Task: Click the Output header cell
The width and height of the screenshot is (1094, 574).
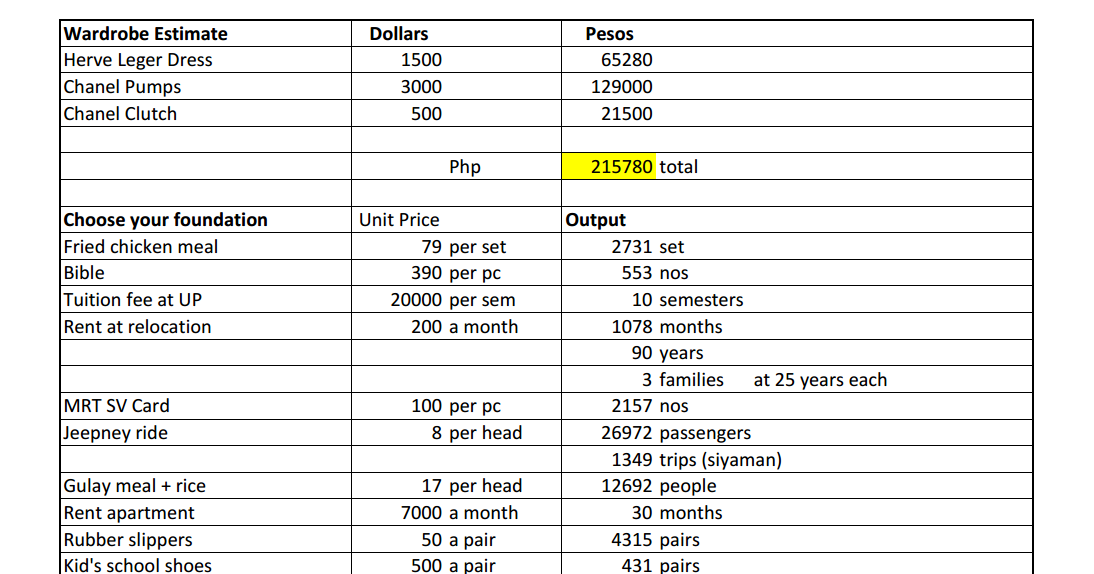Action: point(797,220)
